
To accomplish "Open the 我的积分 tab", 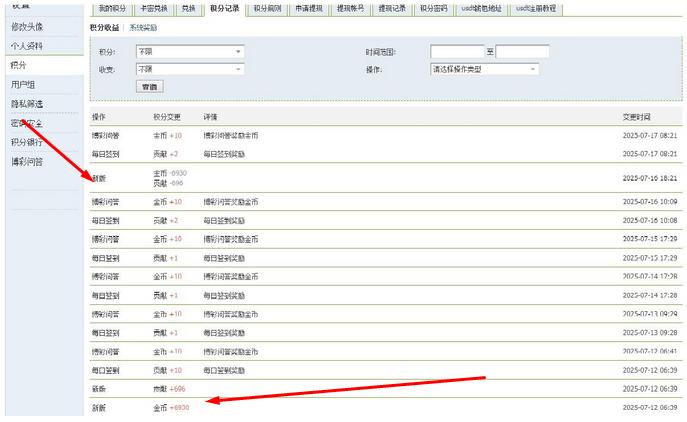I will (x=112, y=8).
